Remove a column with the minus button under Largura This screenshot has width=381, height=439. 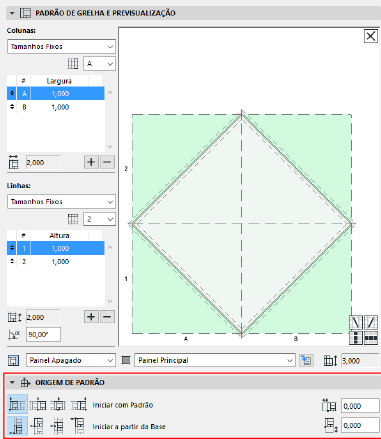click(x=107, y=162)
